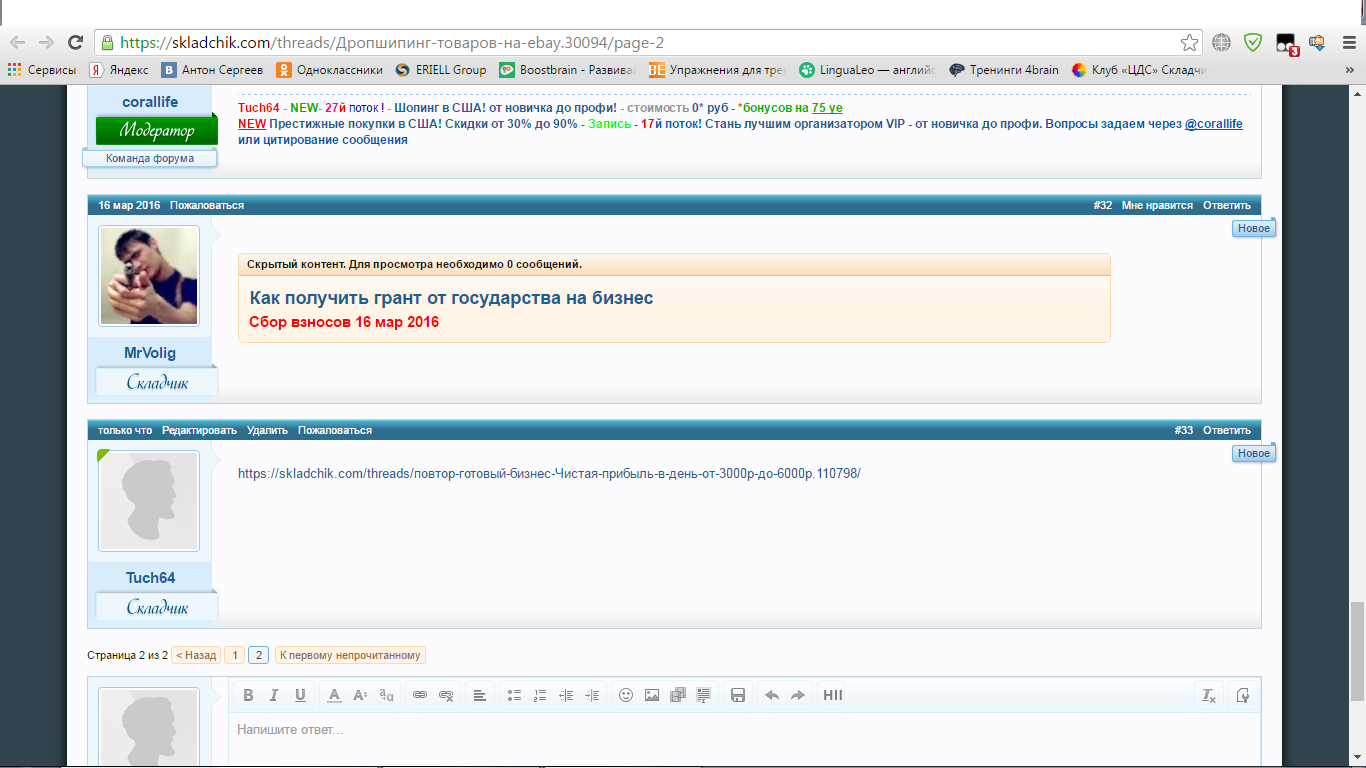Screen dimensions: 1366x768
Task: Insert a smiley into the reply
Action: point(626,696)
